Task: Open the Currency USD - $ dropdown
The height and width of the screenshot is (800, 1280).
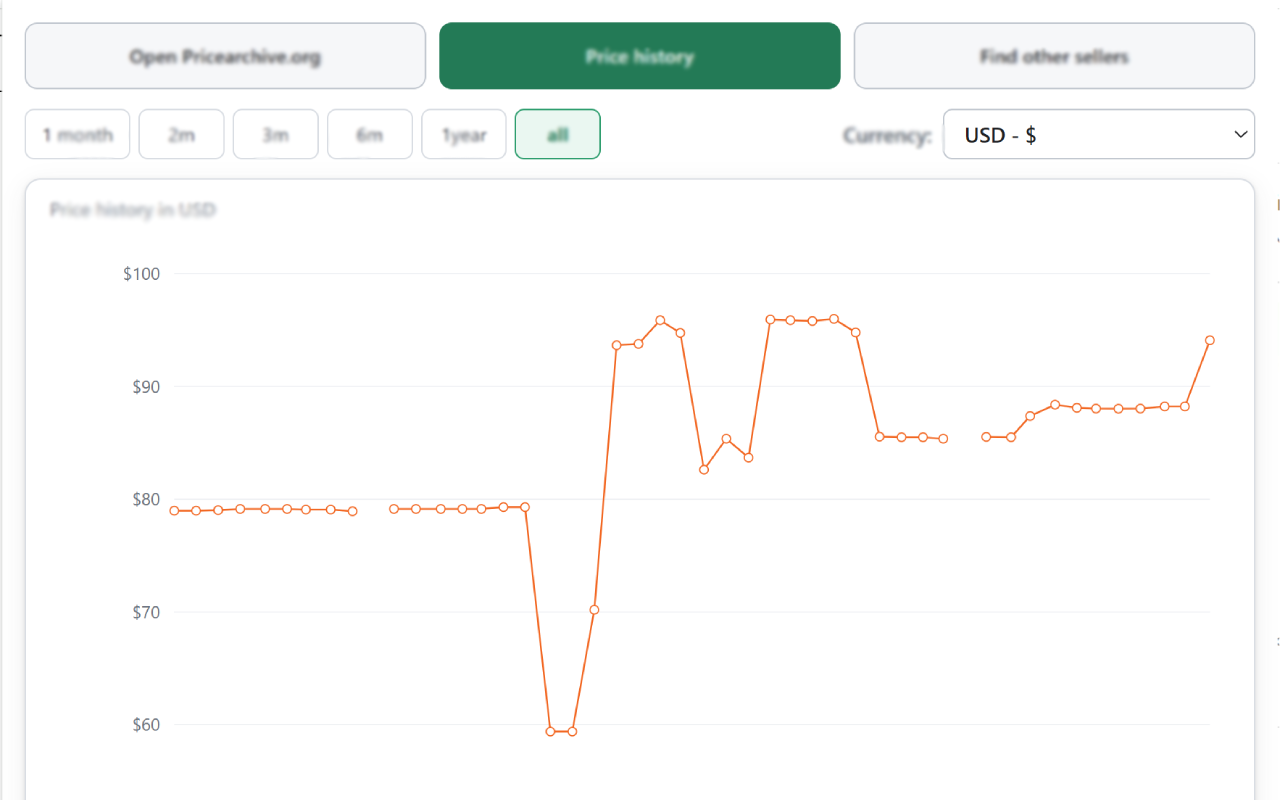Action: tap(1099, 134)
